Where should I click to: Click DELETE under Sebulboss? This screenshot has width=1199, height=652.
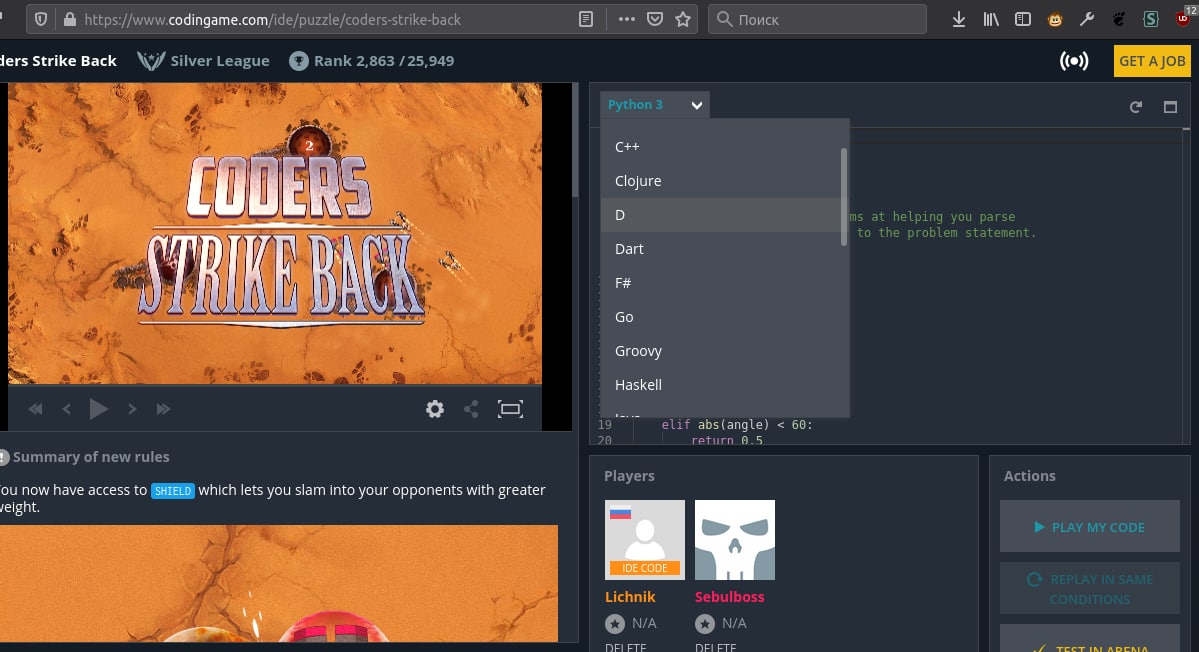pyautogui.click(x=716, y=647)
